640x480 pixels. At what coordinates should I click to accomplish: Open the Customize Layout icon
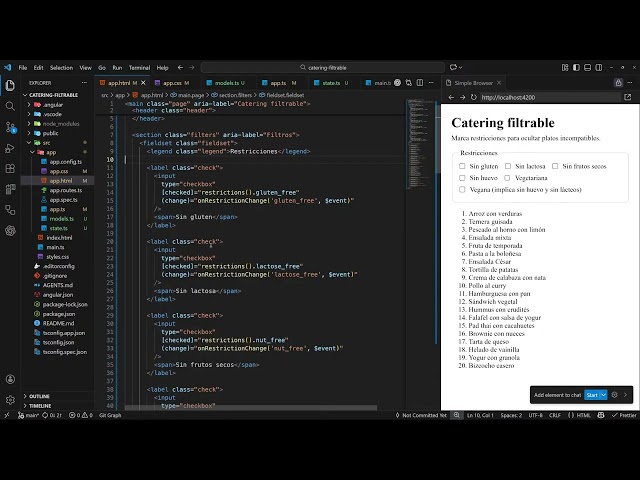[x=565, y=68]
